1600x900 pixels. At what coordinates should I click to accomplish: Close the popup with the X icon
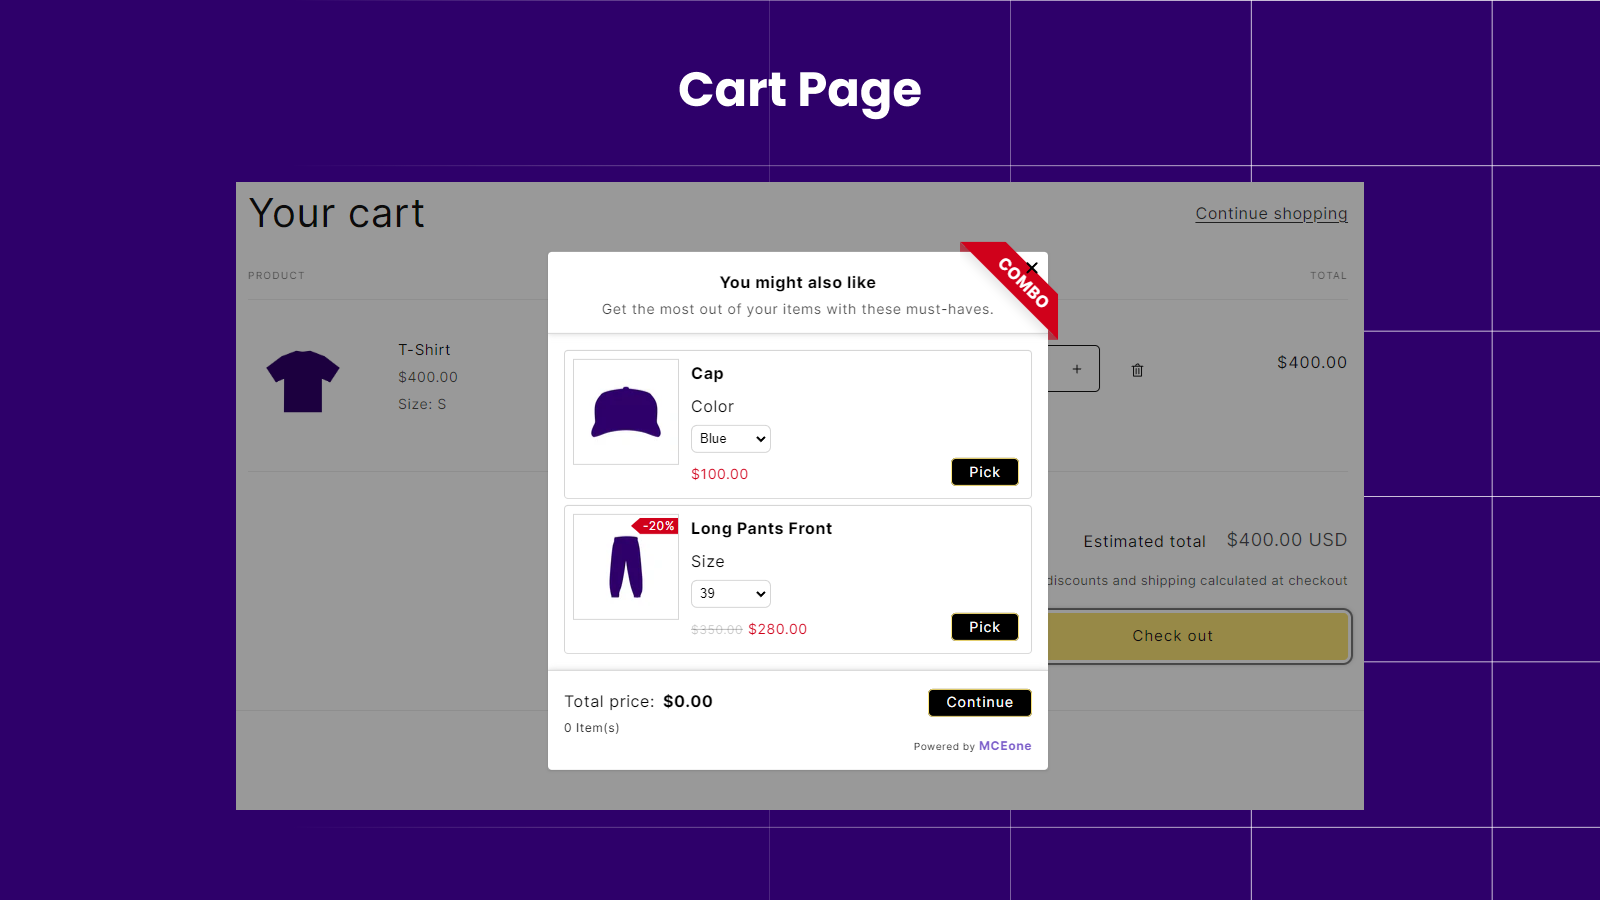coord(1032,267)
